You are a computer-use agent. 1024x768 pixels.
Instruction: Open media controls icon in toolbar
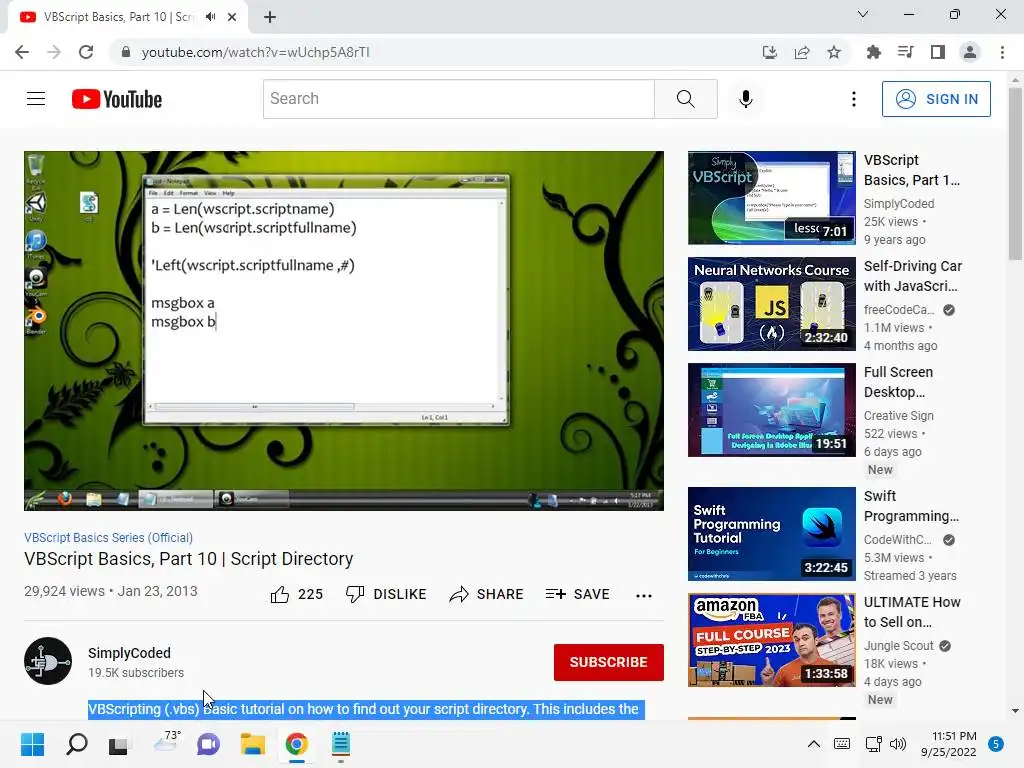coord(905,52)
